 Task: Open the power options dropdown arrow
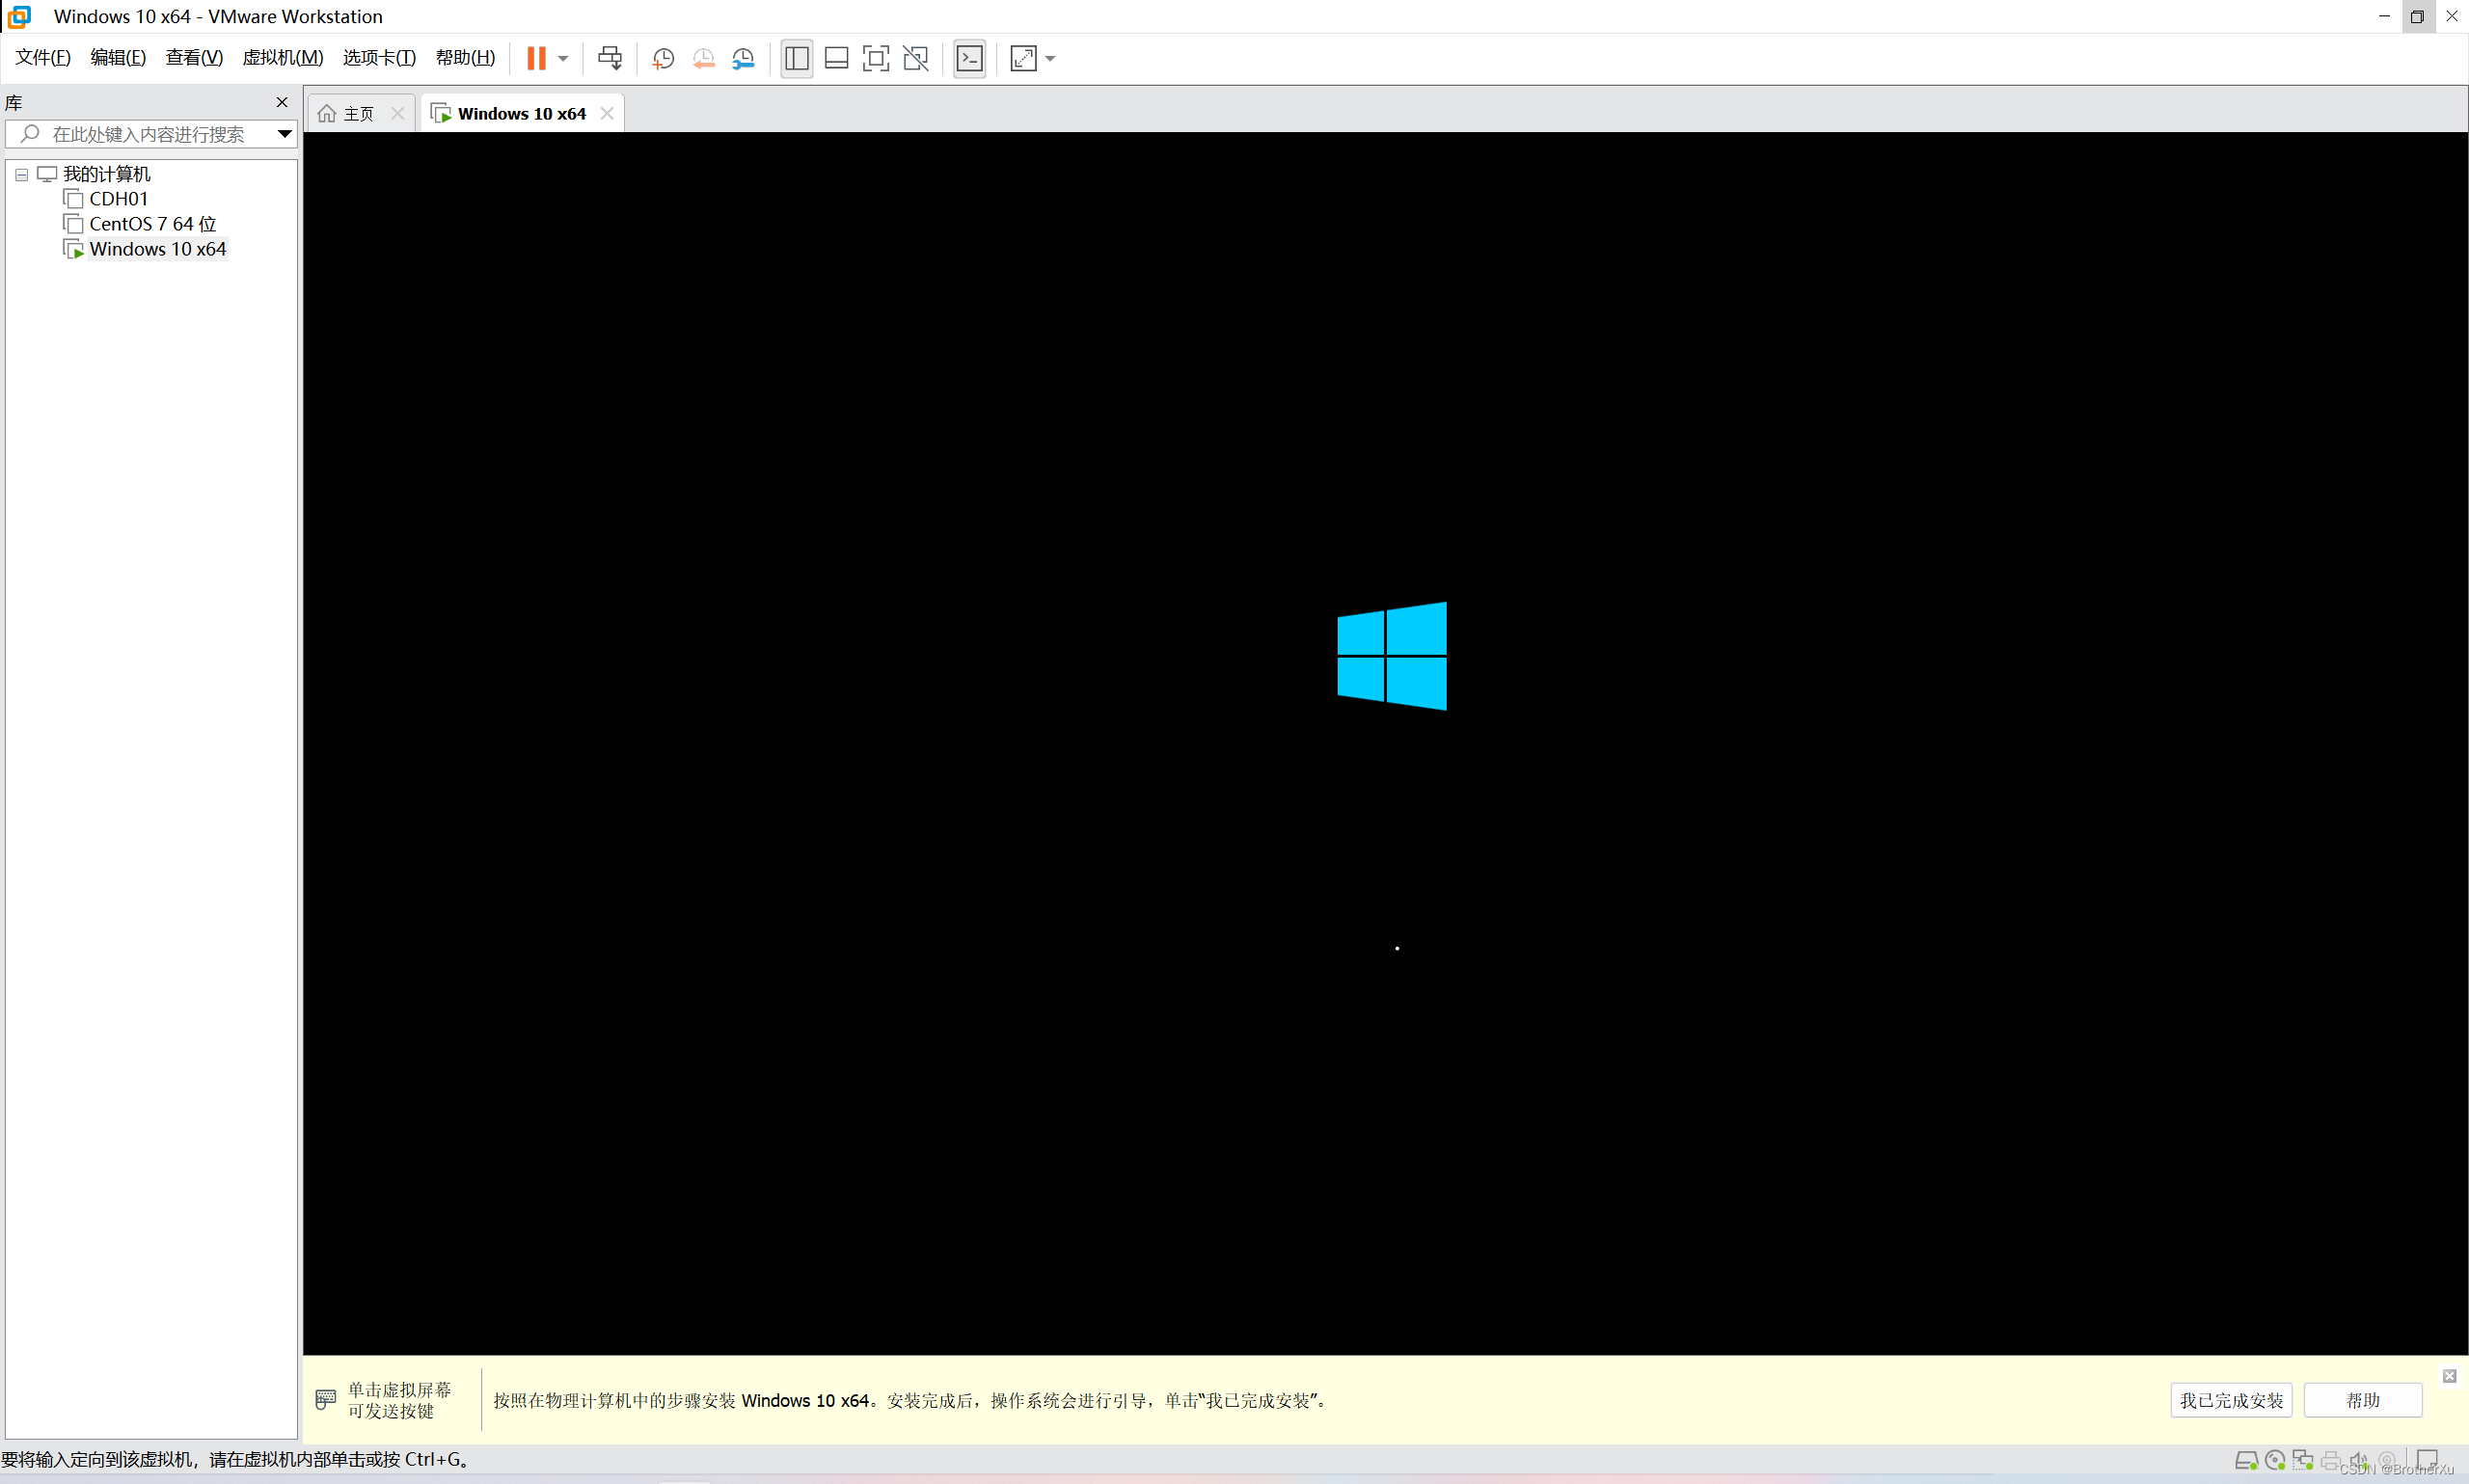[x=563, y=58]
